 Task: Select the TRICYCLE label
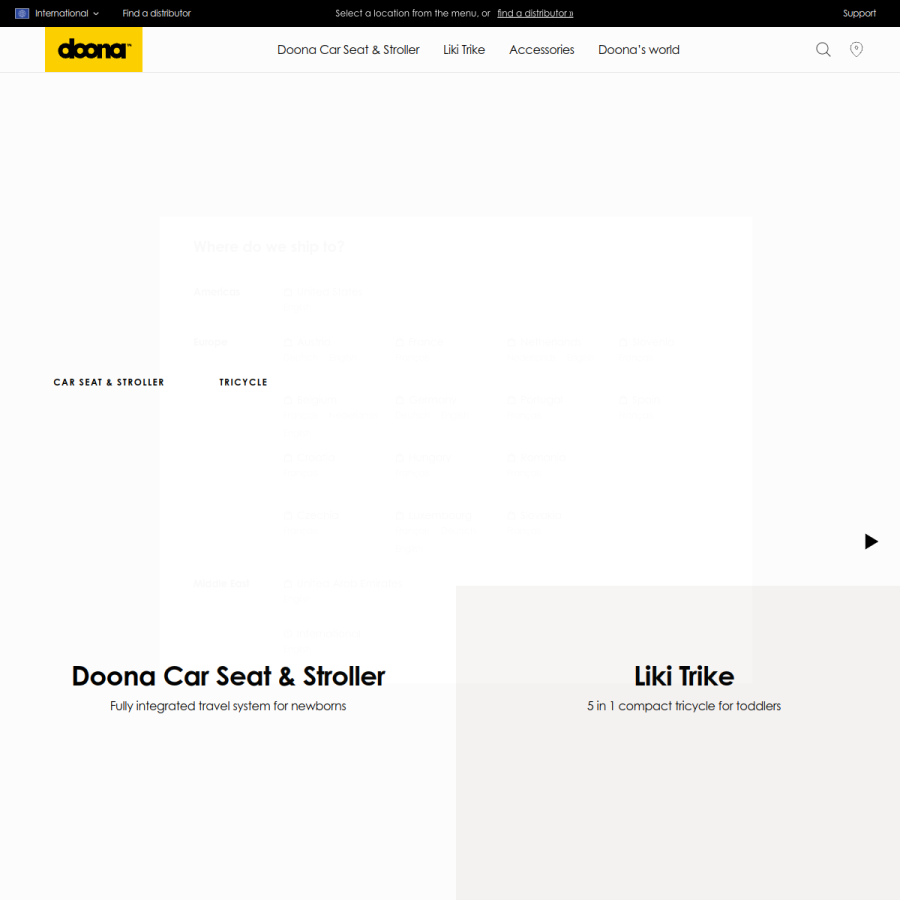coord(243,382)
